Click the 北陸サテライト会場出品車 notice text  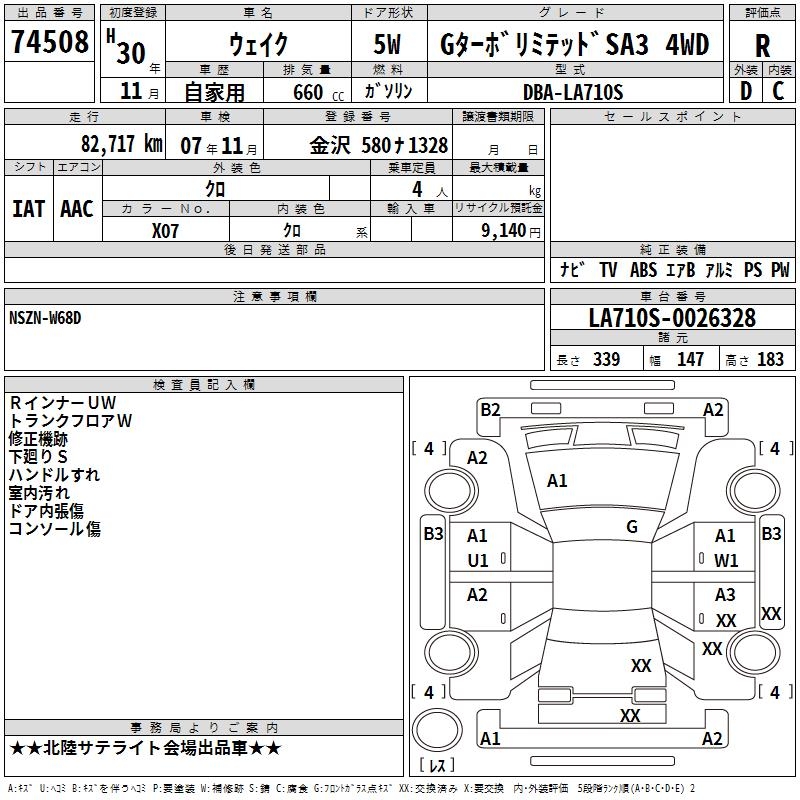(145, 748)
